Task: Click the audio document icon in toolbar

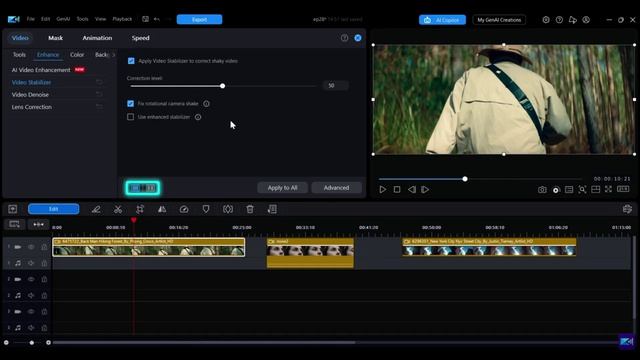Action: (272, 209)
